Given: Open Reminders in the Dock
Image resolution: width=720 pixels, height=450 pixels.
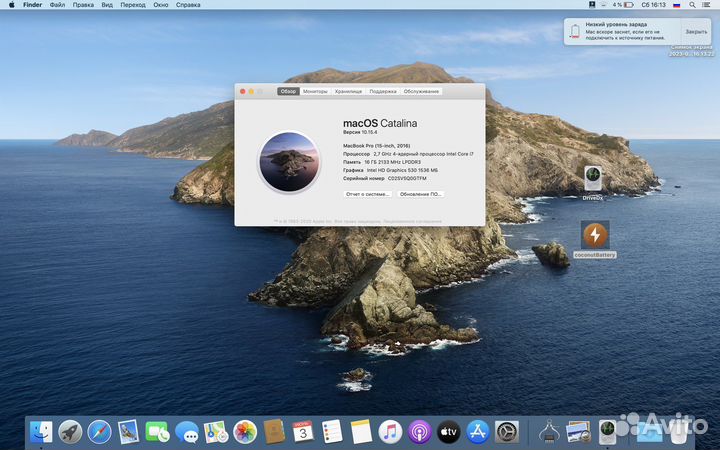Looking at the screenshot, I should coord(332,432).
